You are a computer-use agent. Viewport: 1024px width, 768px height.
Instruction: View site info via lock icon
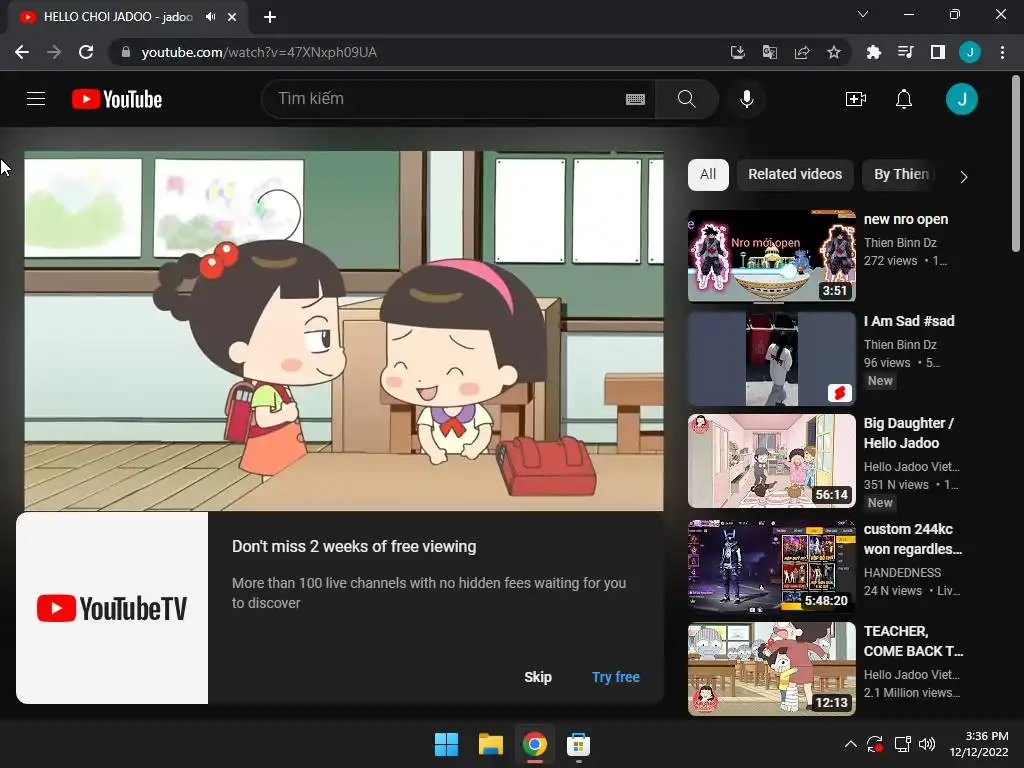click(x=125, y=52)
